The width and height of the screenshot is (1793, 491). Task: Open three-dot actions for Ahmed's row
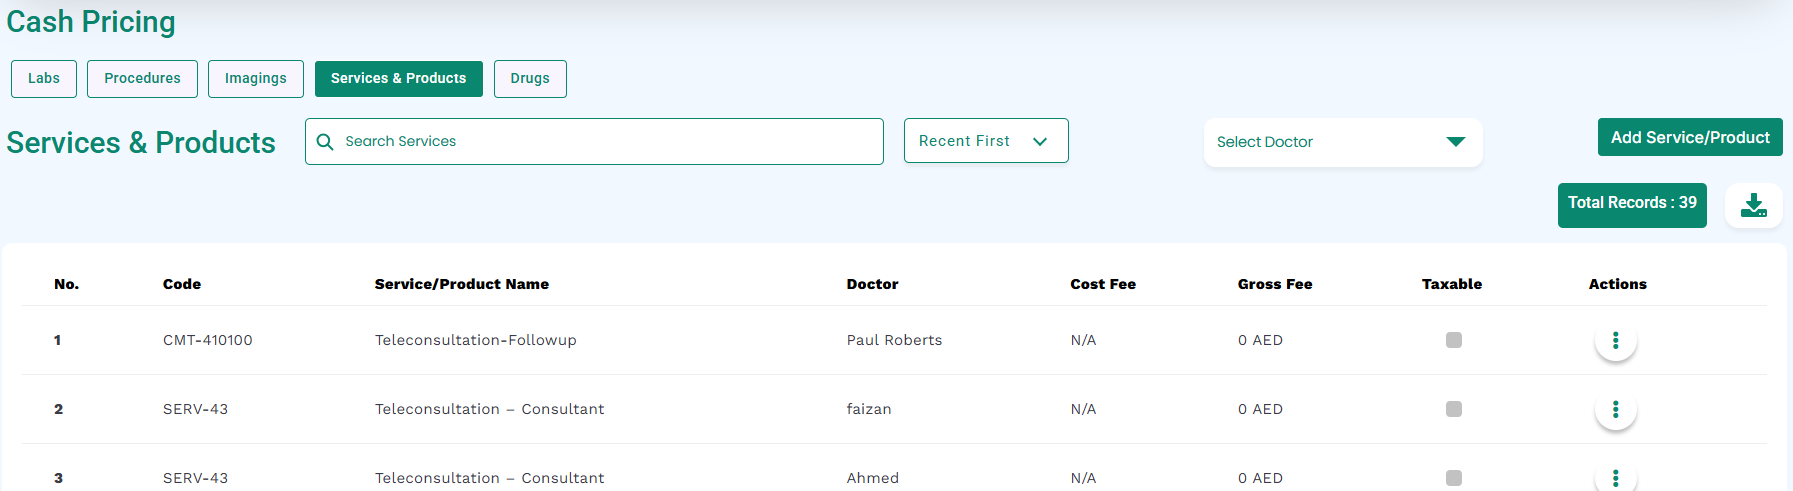(1615, 478)
